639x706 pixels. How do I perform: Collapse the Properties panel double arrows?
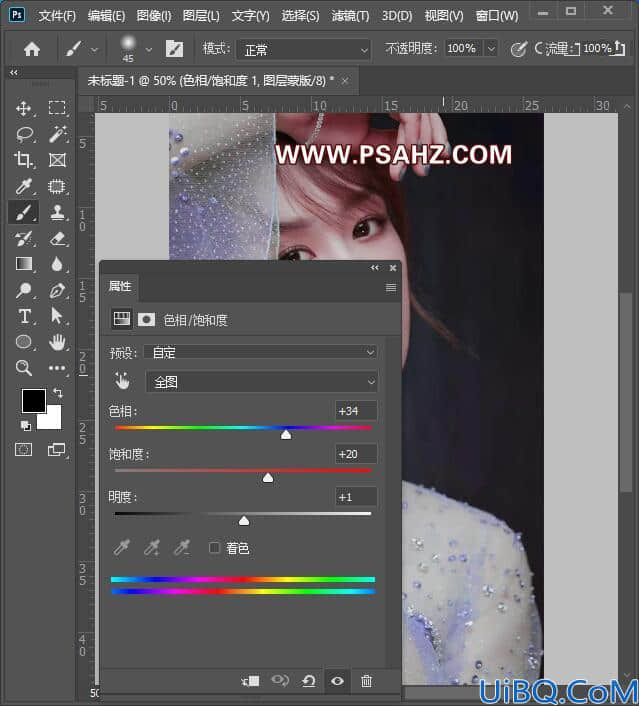point(375,268)
